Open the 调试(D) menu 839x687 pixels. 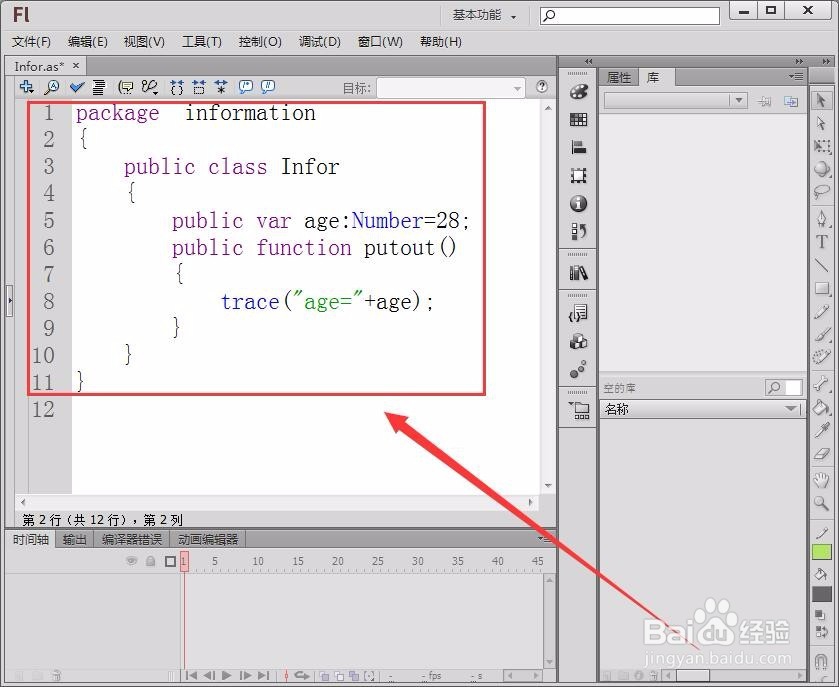[x=319, y=42]
